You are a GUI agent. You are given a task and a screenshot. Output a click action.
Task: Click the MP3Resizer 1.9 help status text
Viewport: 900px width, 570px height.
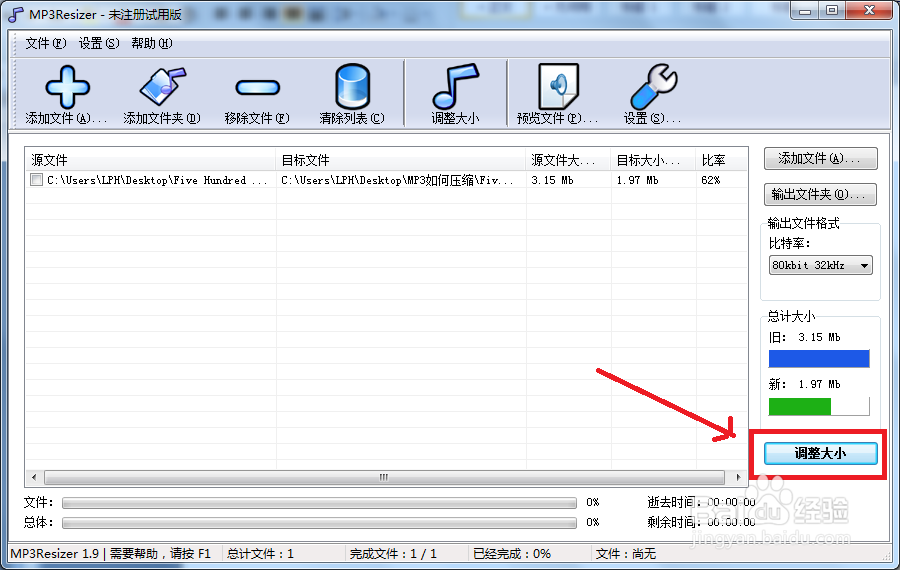(x=111, y=554)
